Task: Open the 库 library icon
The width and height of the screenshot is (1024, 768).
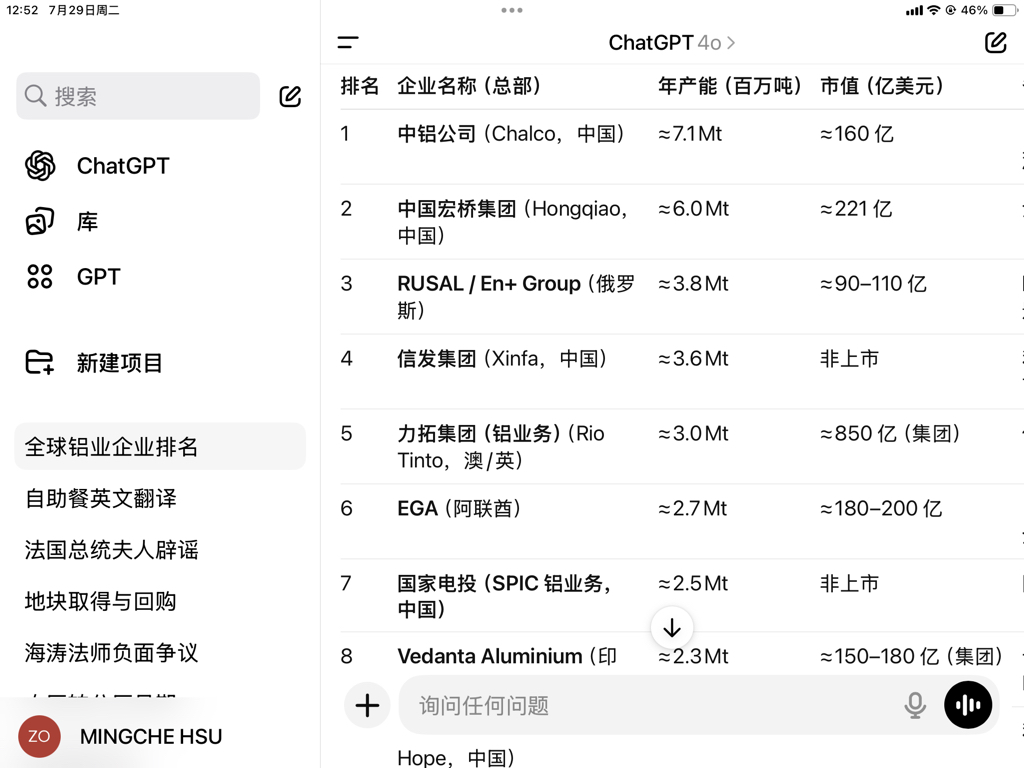Action: (40, 221)
